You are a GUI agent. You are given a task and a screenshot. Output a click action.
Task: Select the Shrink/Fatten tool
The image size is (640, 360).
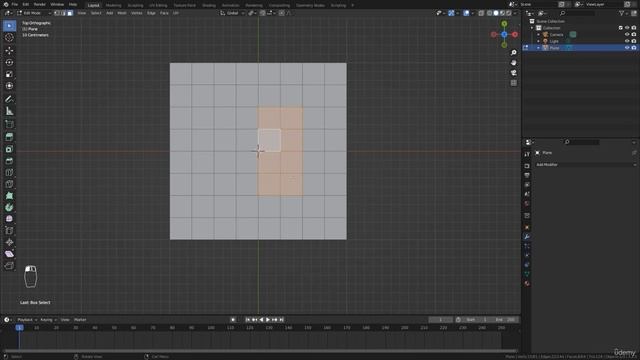click(x=9, y=242)
